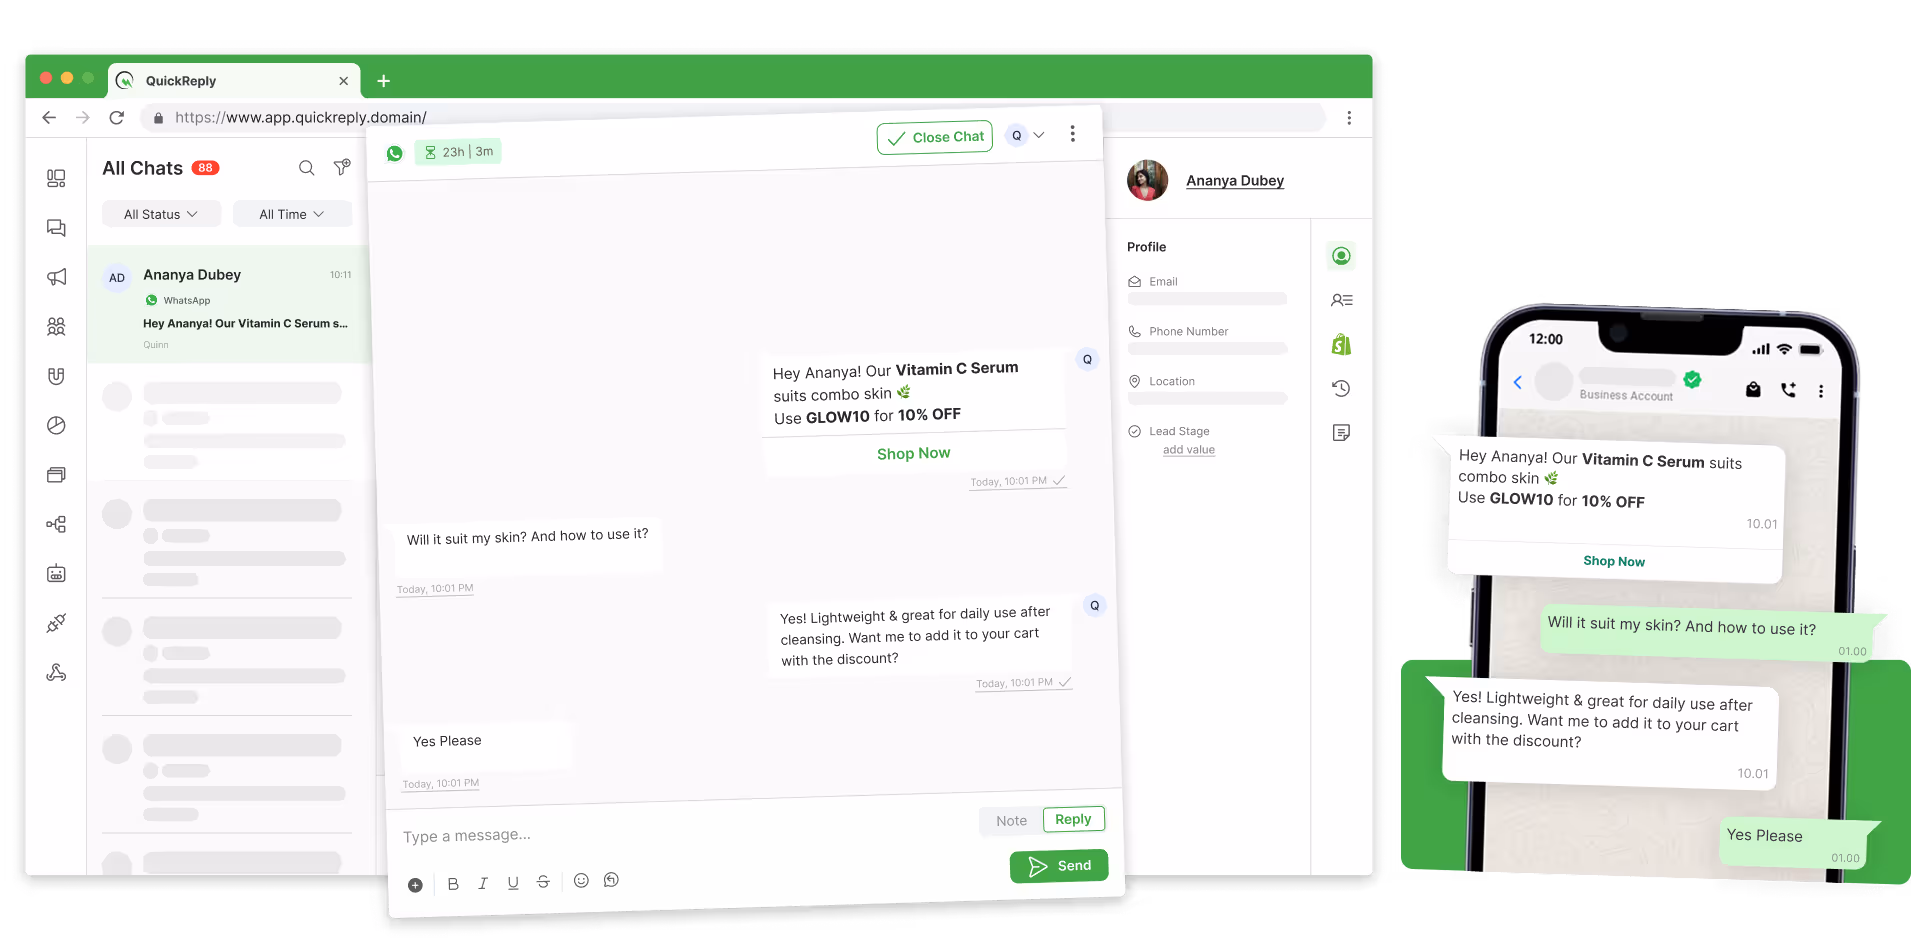Search chats with the magnifier icon
The height and width of the screenshot is (952, 1911).
pos(307,168)
